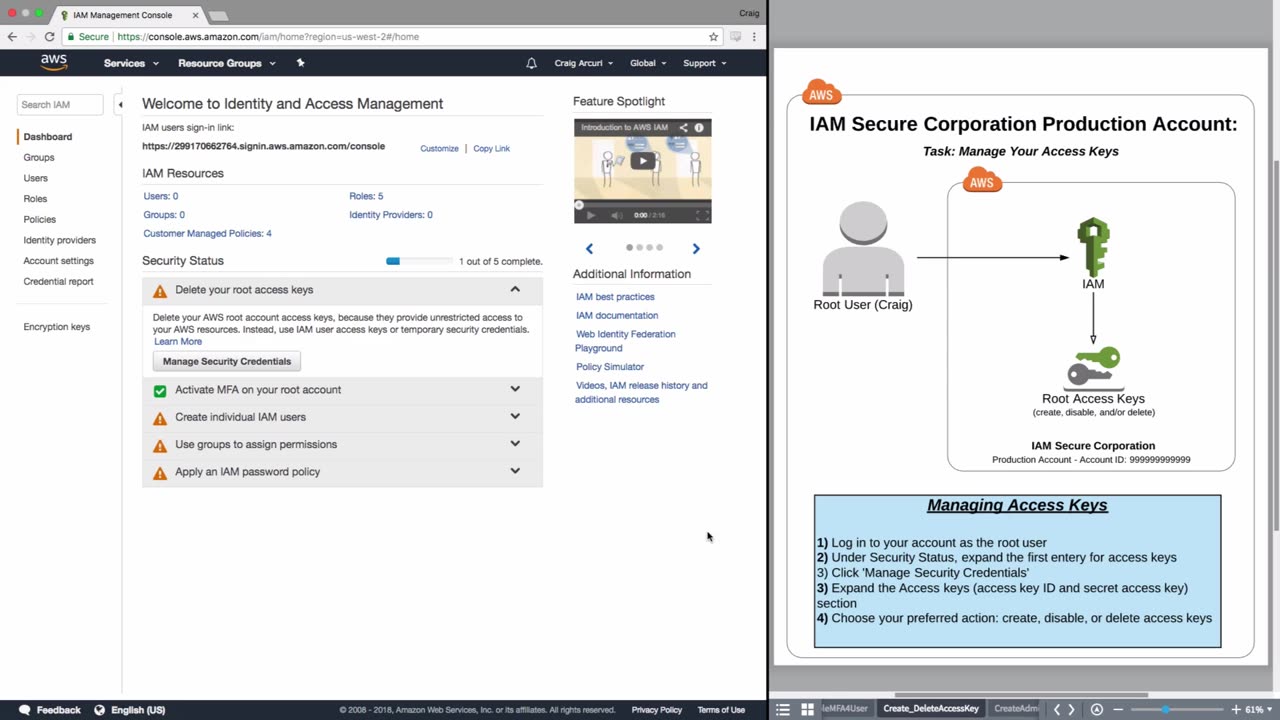Click the globe language icon in footer
The height and width of the screenshot is (720, 1280).
coord(99,710)
